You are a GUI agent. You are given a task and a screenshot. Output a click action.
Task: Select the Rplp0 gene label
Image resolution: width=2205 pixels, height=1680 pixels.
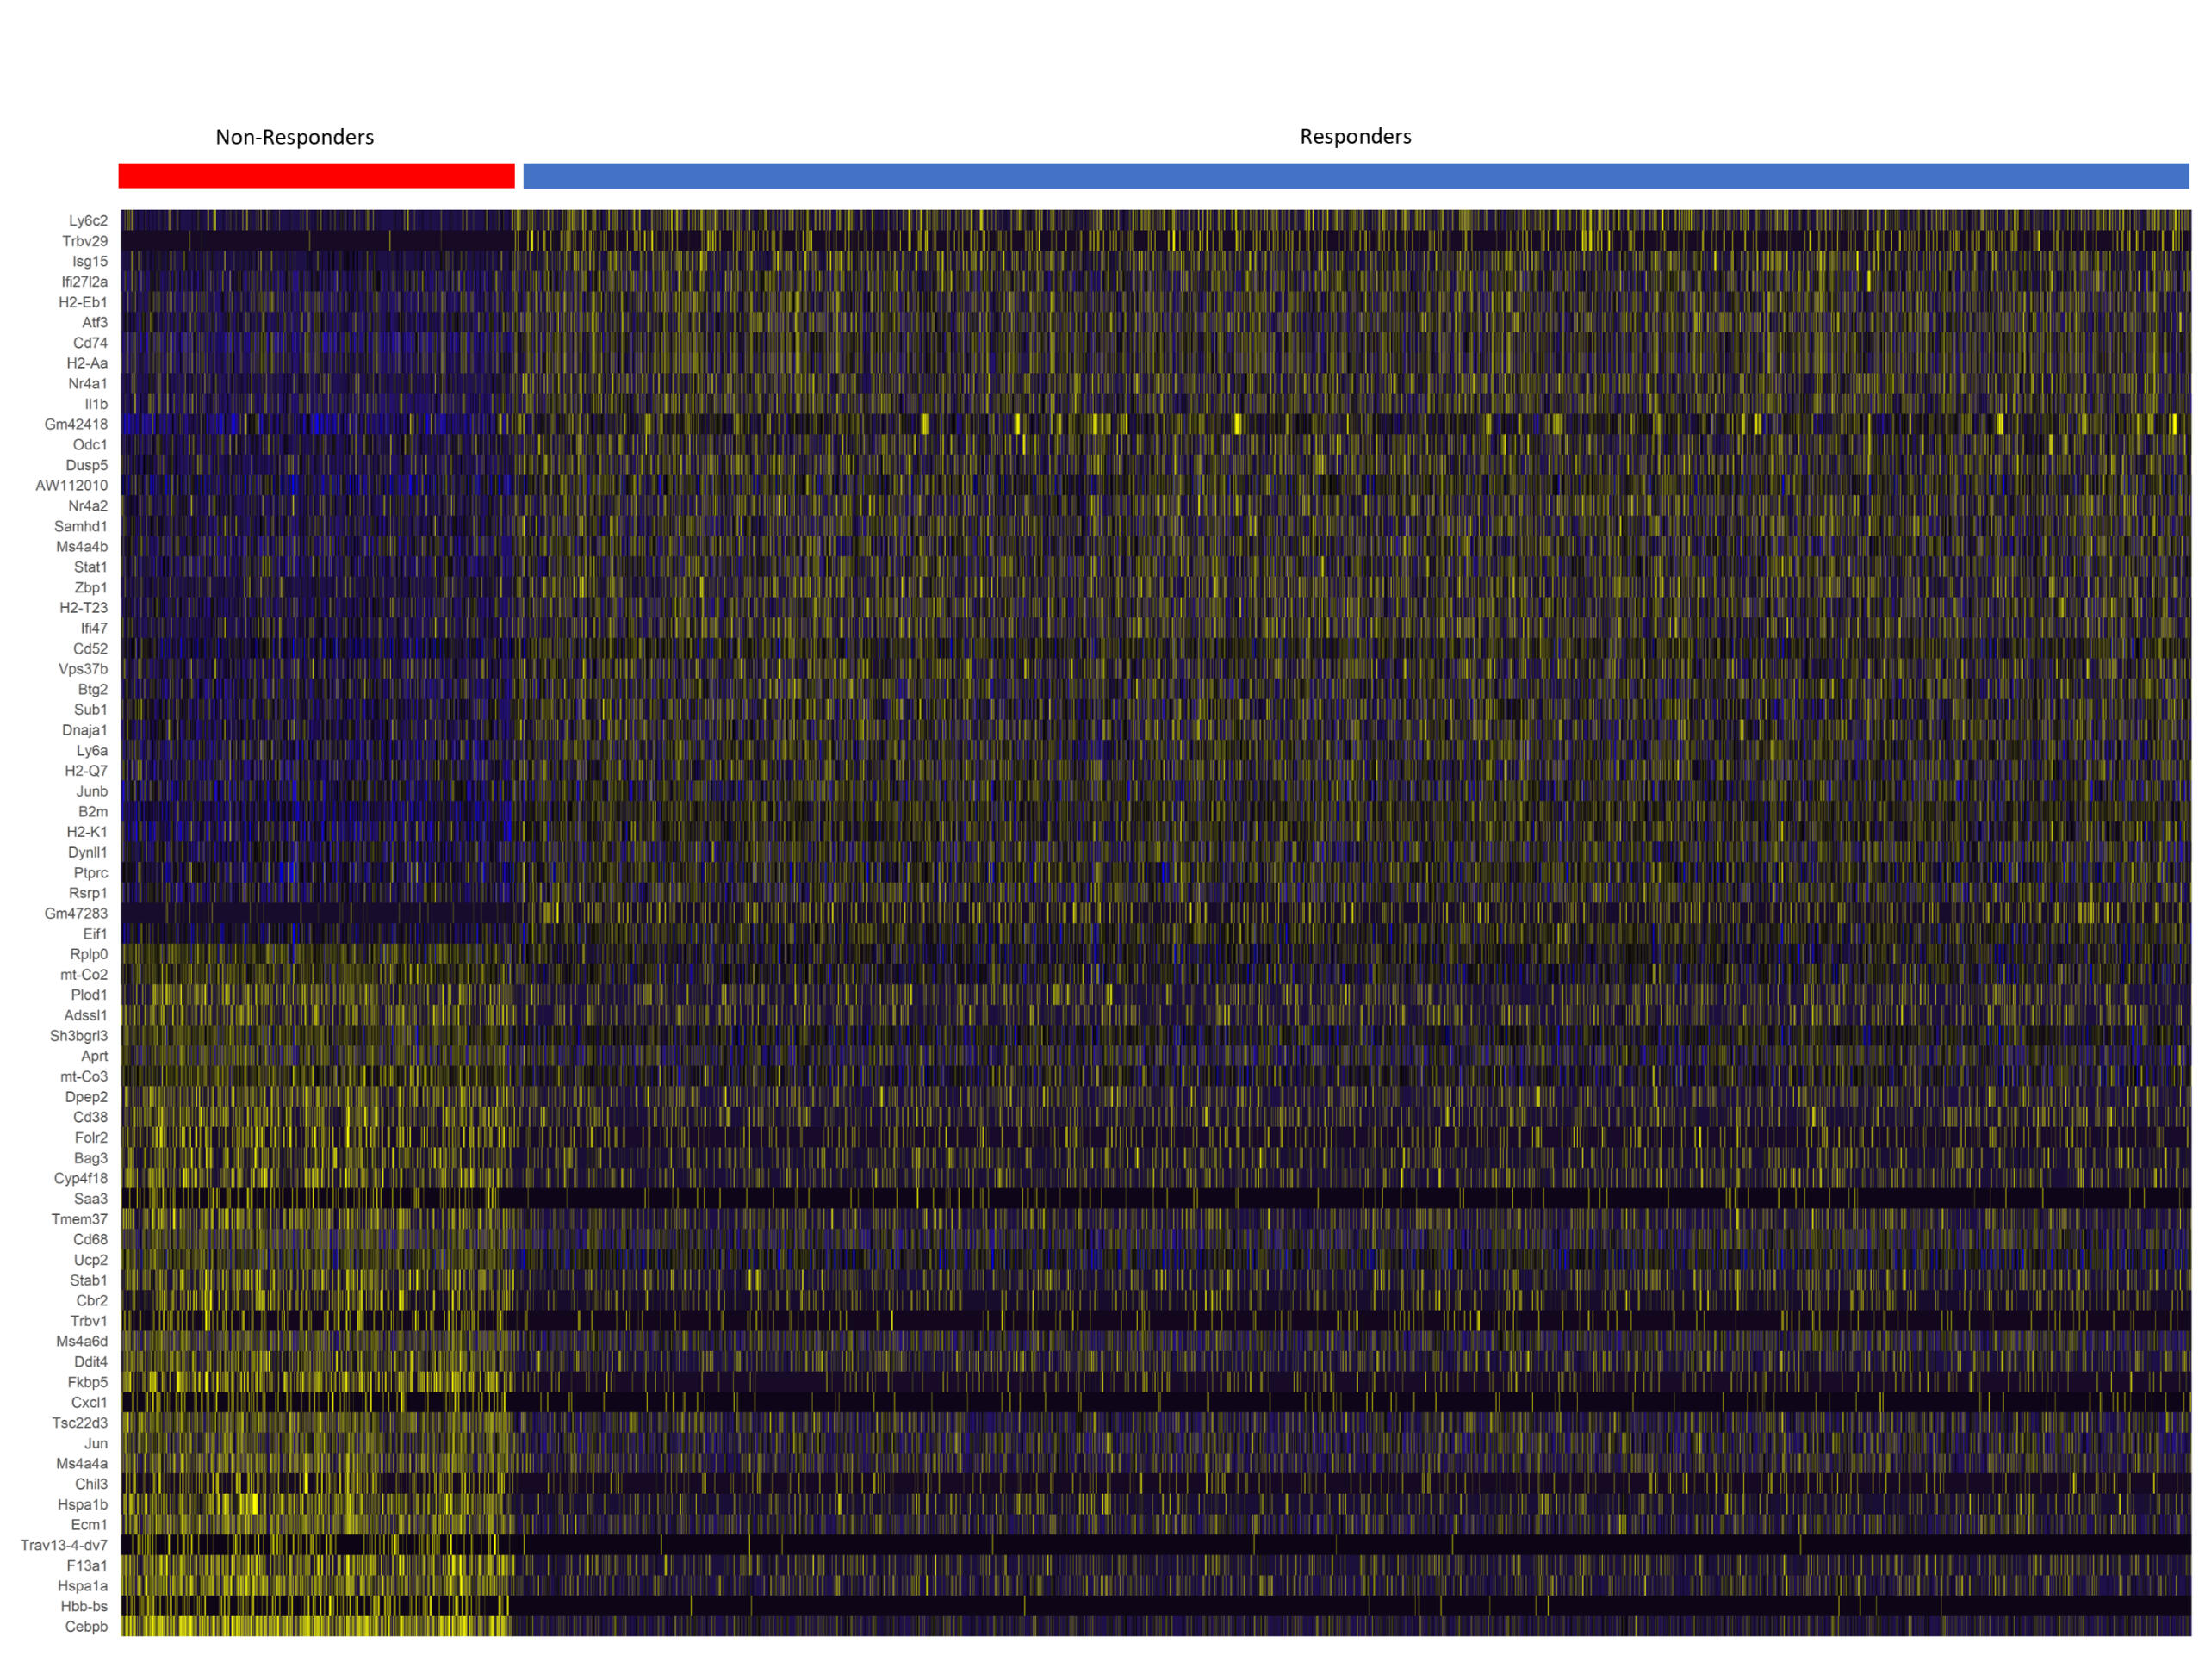(89, 954)
